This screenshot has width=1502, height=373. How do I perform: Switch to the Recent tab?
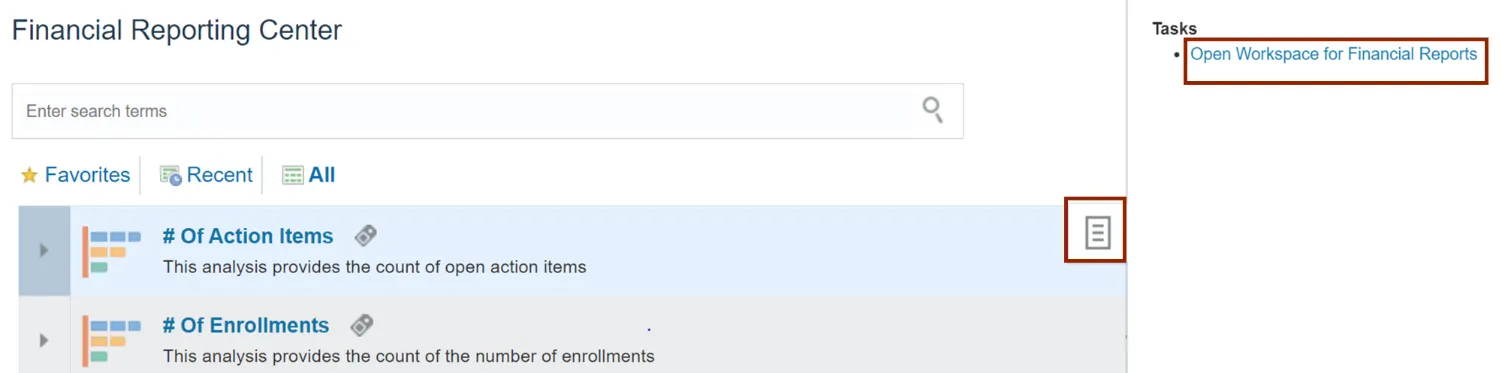[x=206, y=175]
